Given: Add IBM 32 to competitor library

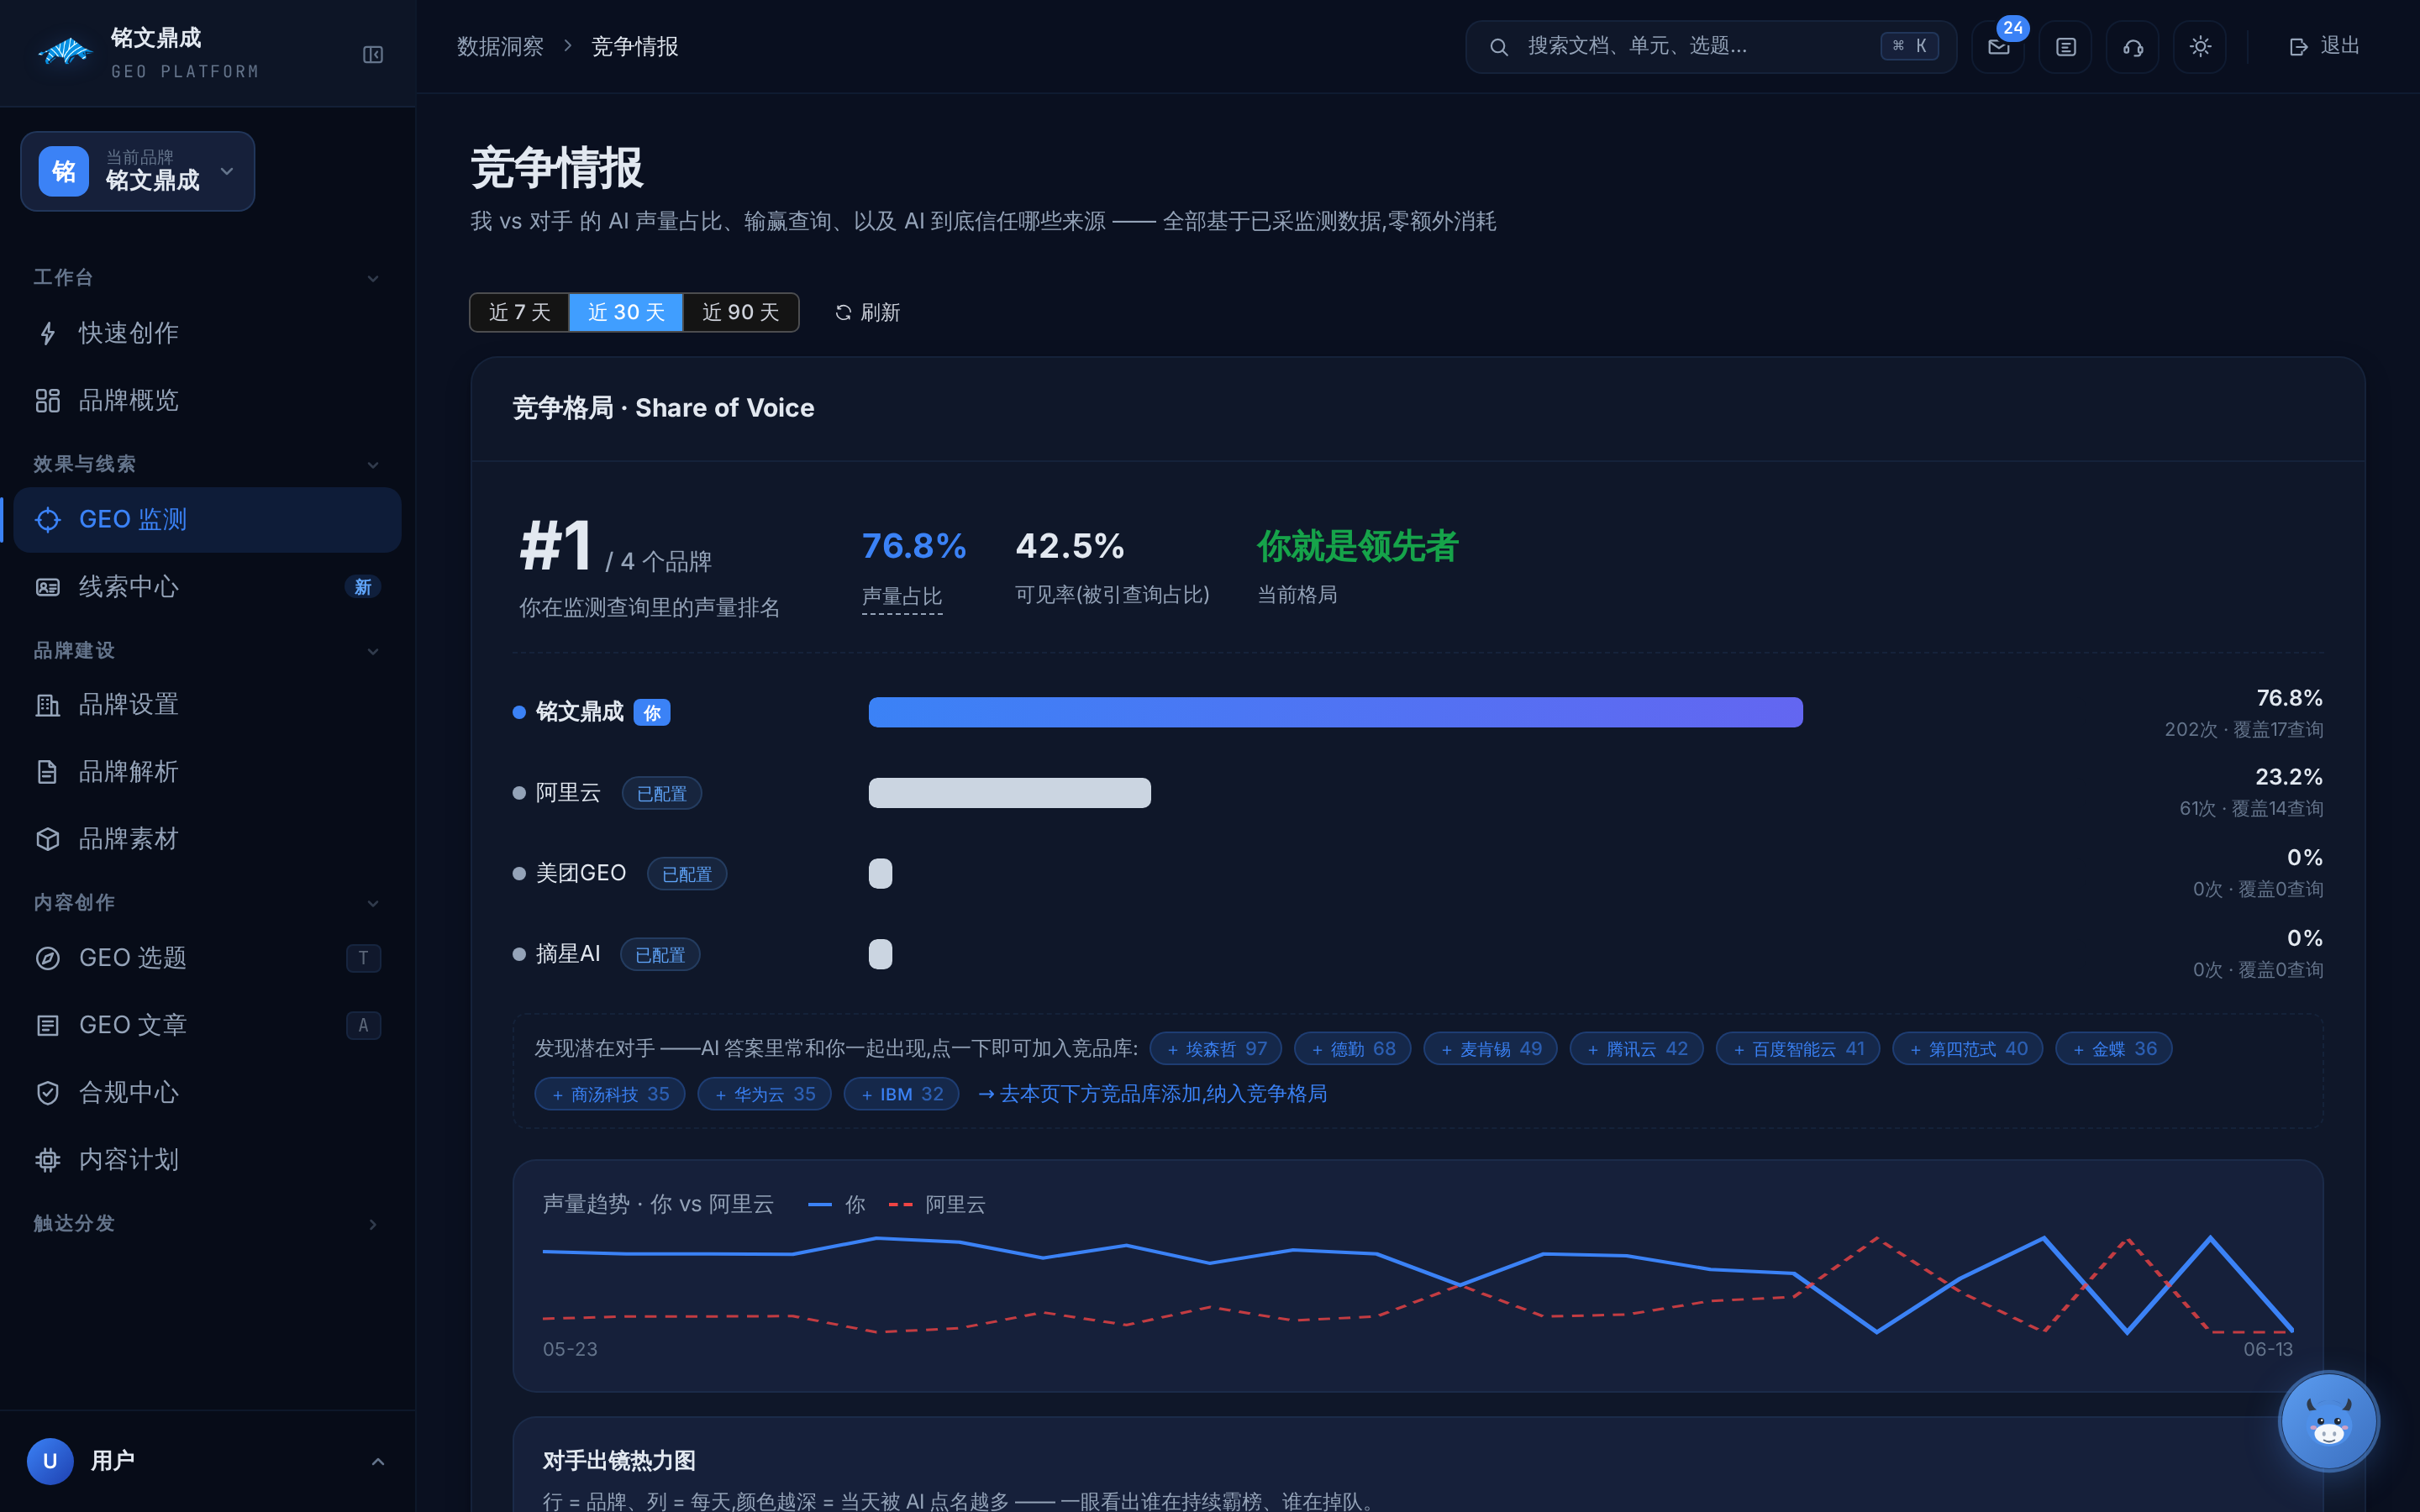Looking at the screenshot, I should (901, 1094).
